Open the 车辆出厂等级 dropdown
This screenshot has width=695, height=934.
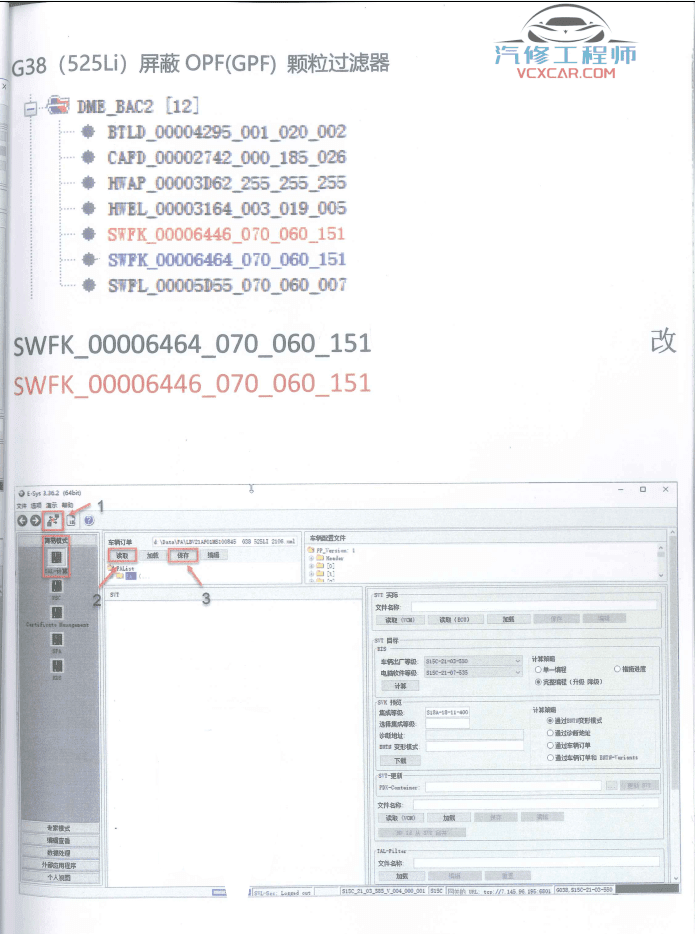[473, 661]
